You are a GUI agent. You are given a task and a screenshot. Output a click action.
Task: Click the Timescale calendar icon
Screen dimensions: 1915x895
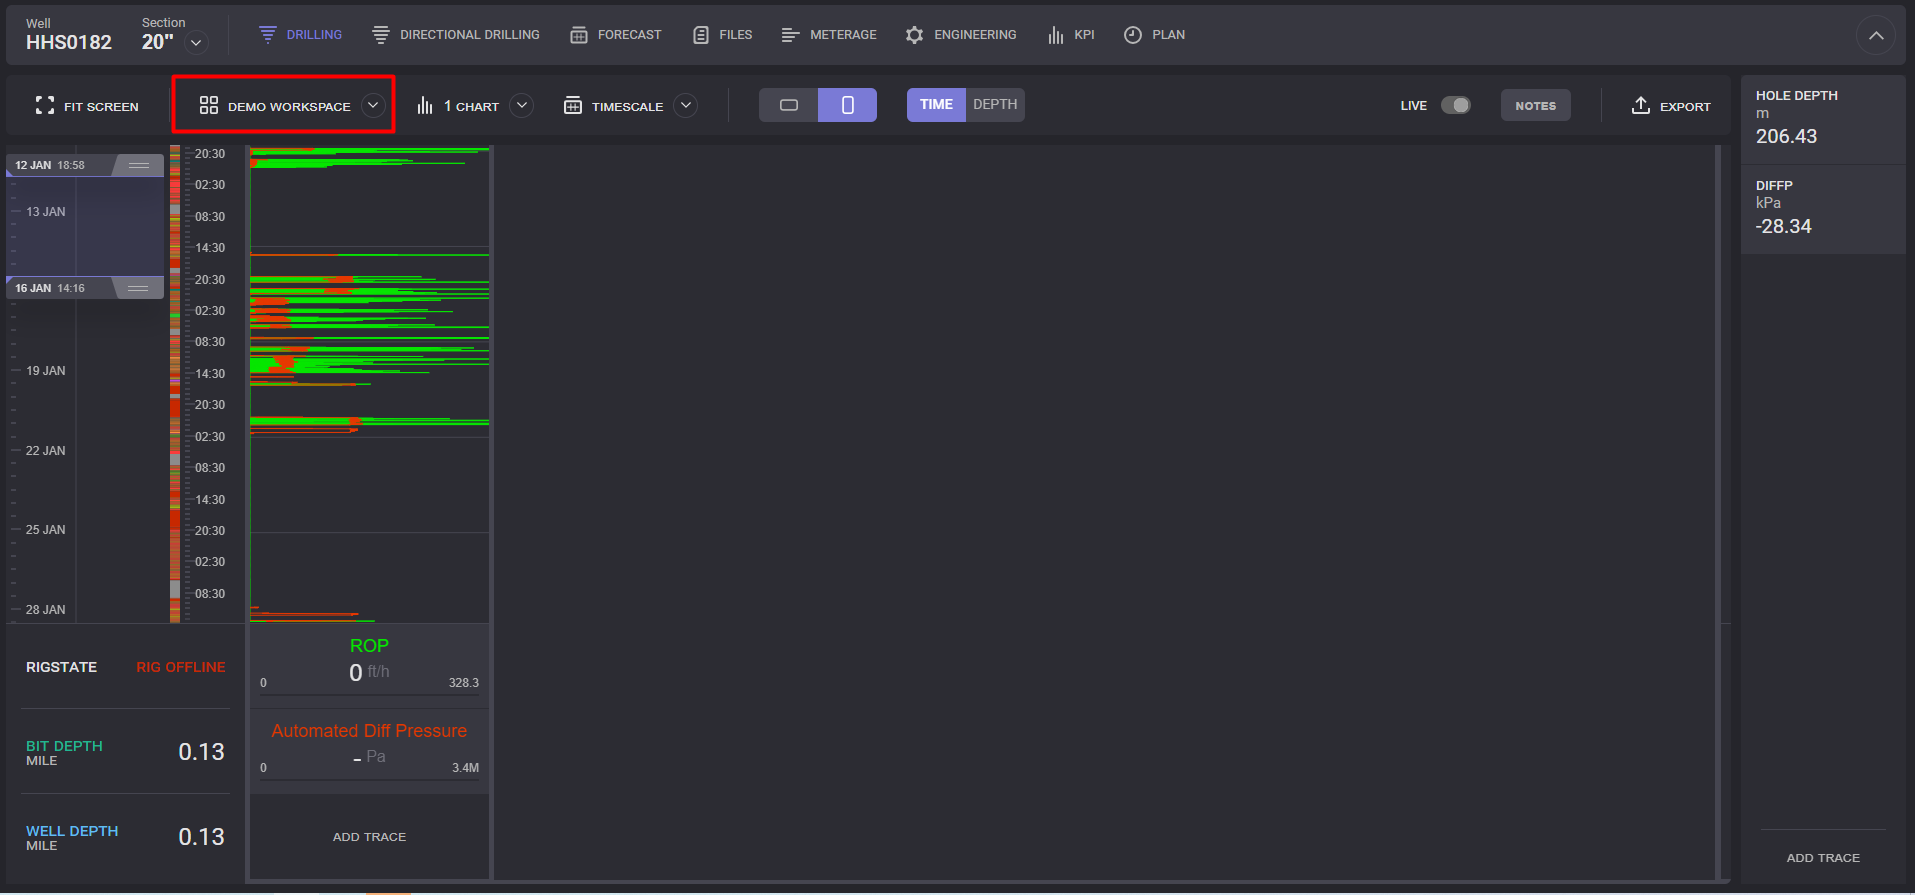[x=573, y=106]
